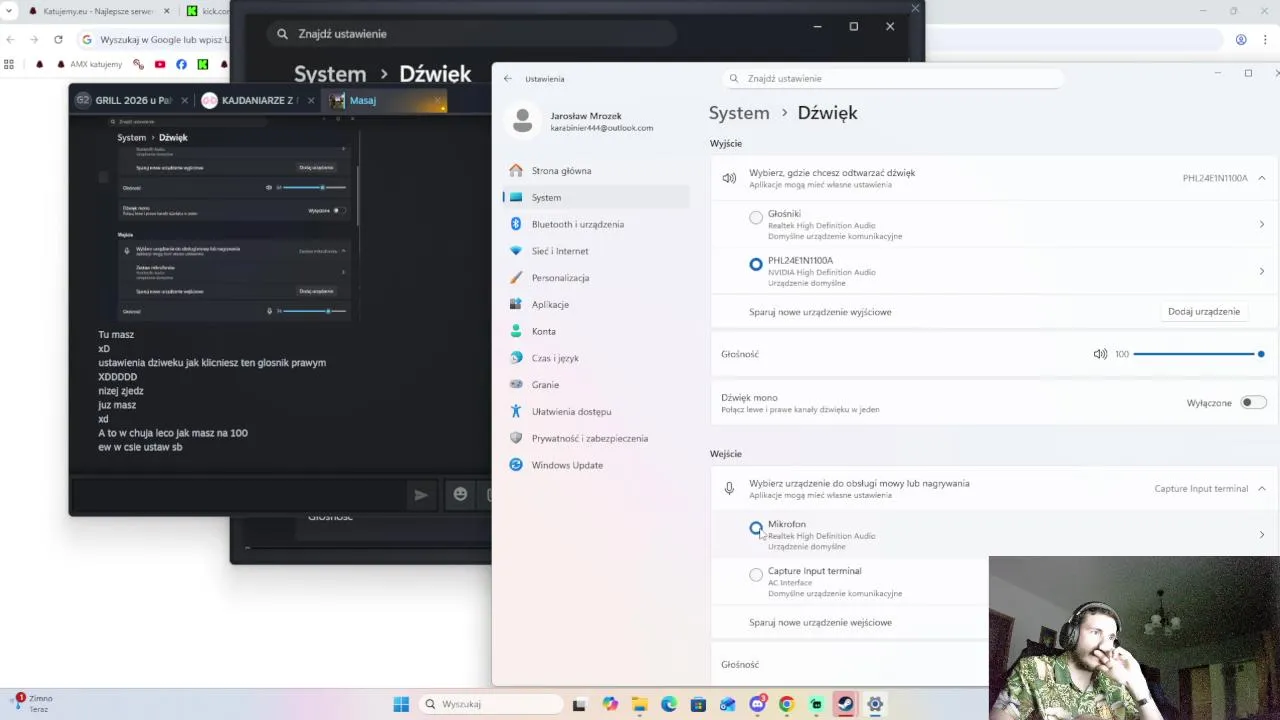Open Facebook bookmark in Chrome
The height and width of the screenshot is (720, 1280).
[x=181, y=64]
